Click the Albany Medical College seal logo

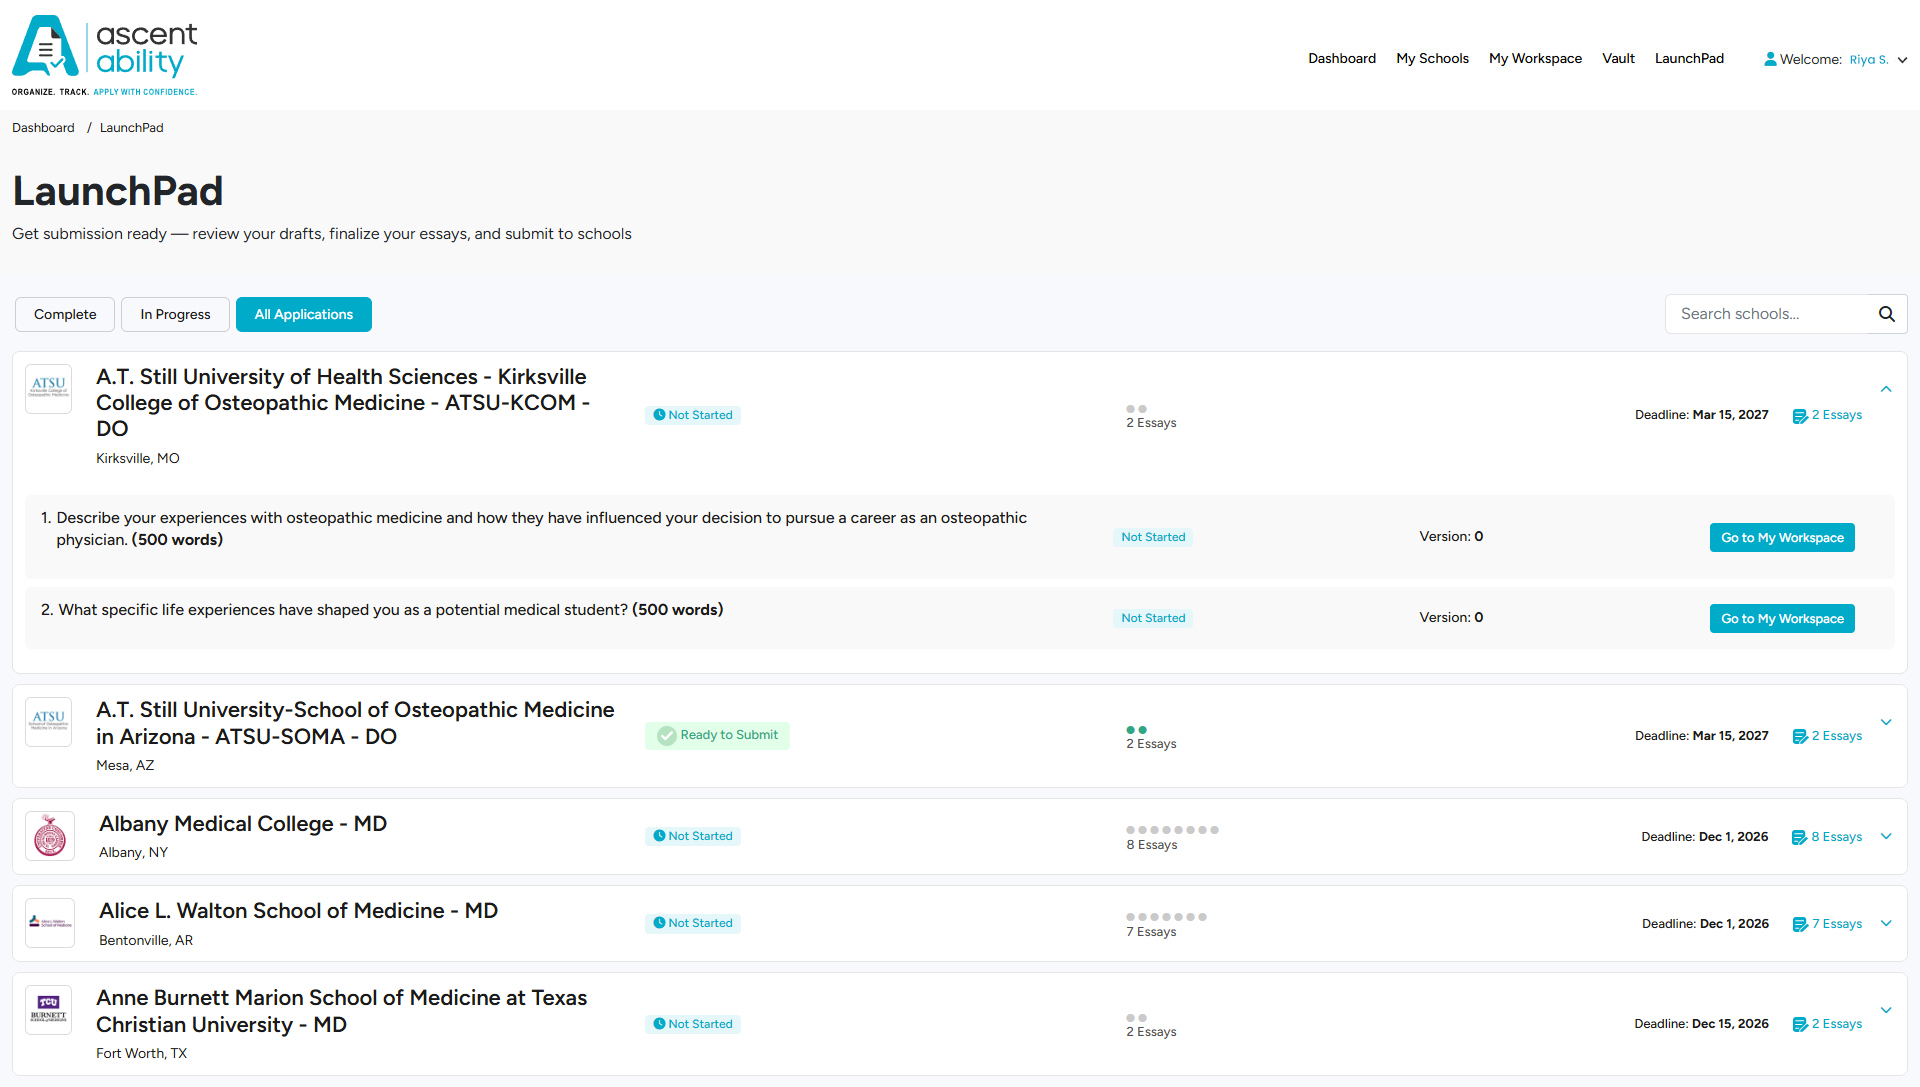[50, 836]
